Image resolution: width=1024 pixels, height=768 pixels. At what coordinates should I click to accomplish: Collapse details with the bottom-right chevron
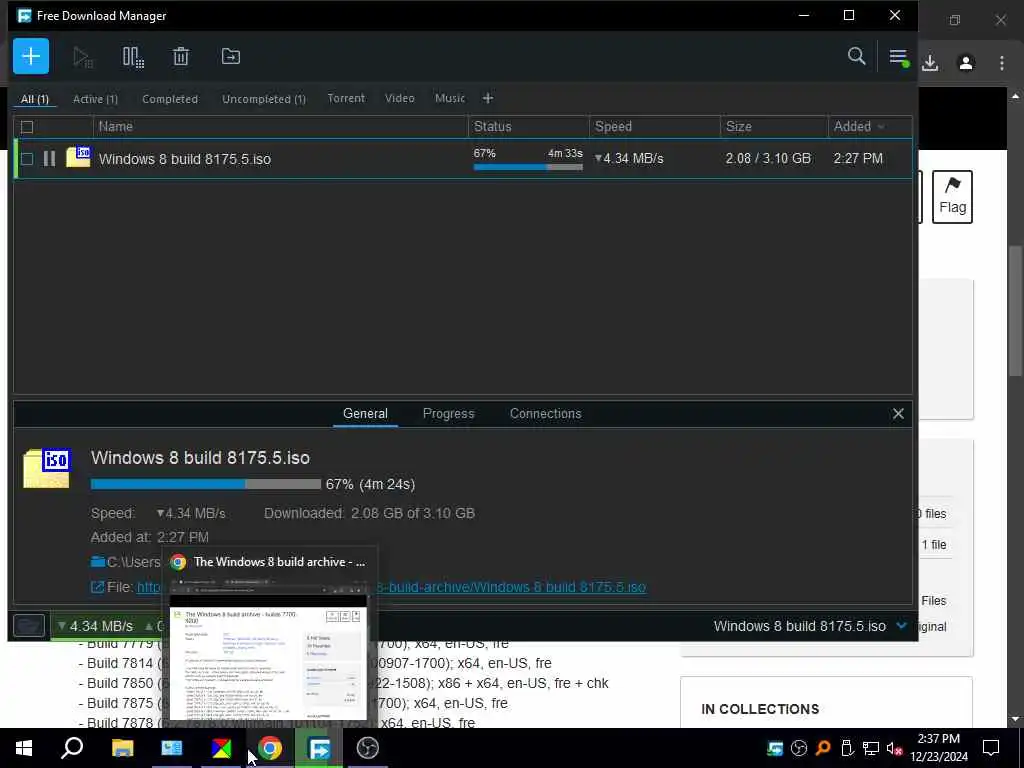click(902, 626)
